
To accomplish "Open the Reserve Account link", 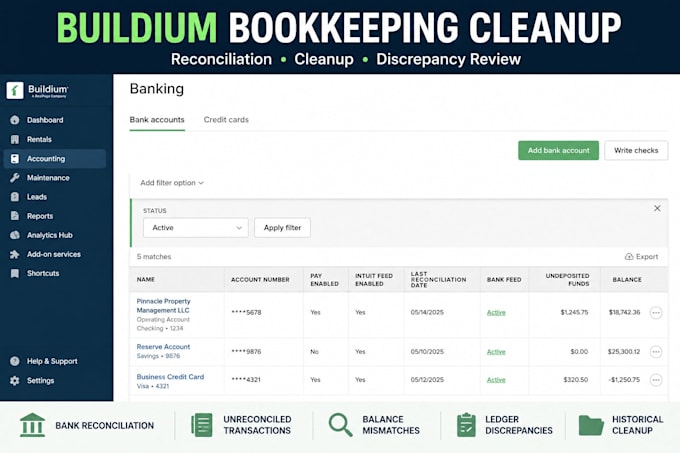I will 163,347.
